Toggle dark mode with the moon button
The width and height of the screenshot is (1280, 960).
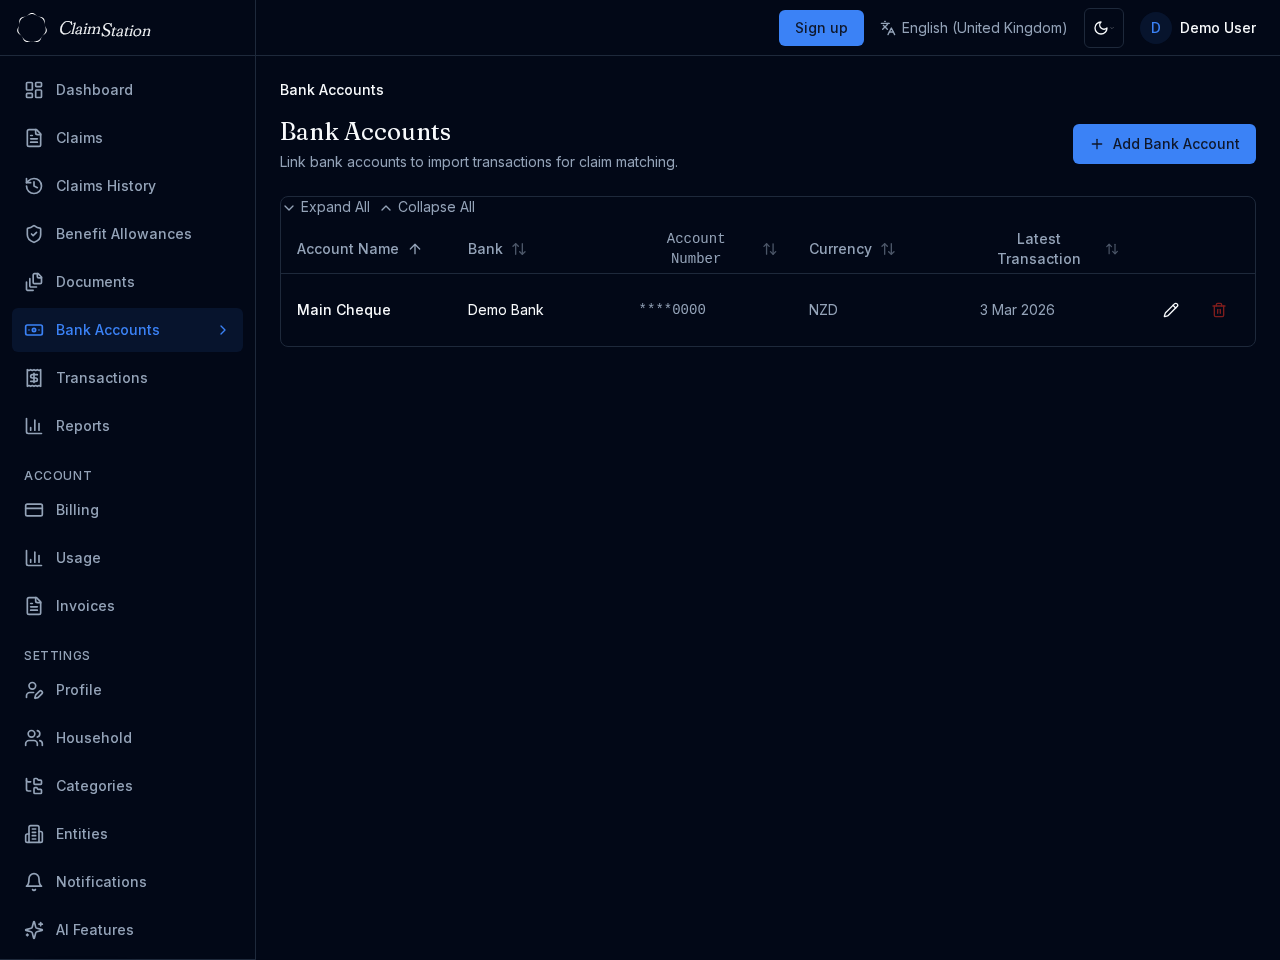click(1104, 28)
